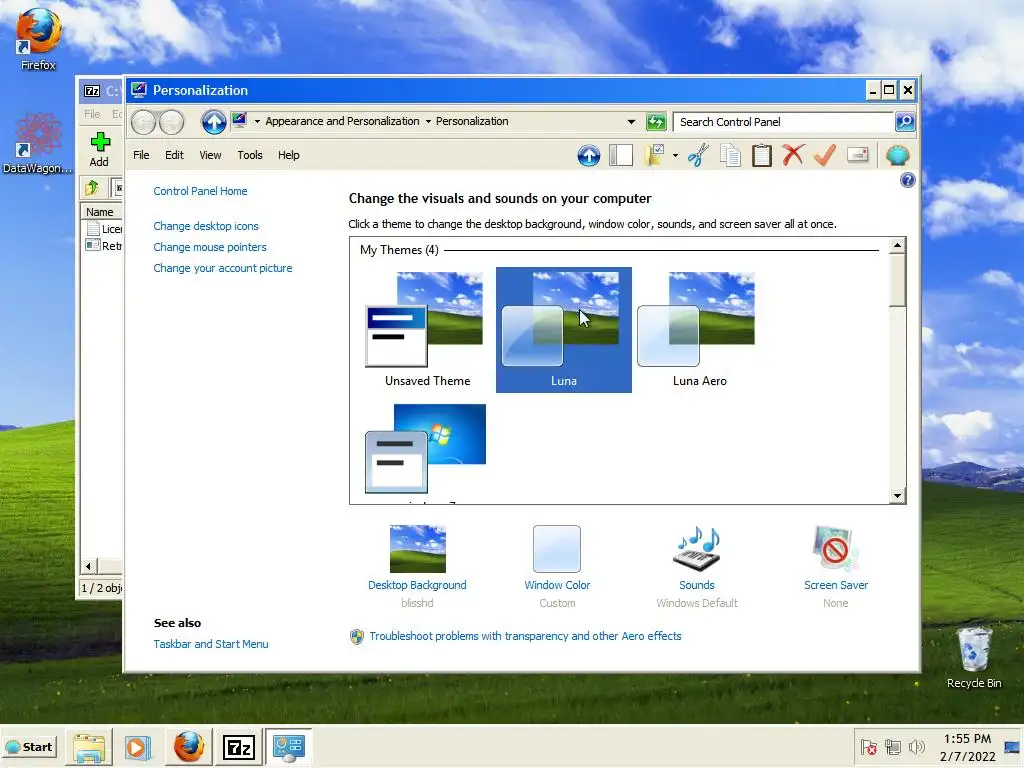Open Taskbar and Start Menu link

point(211,645)
